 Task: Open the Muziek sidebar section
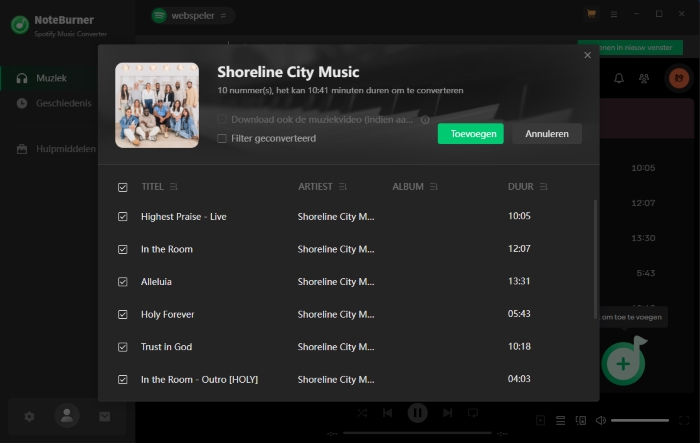pos(49,78)
